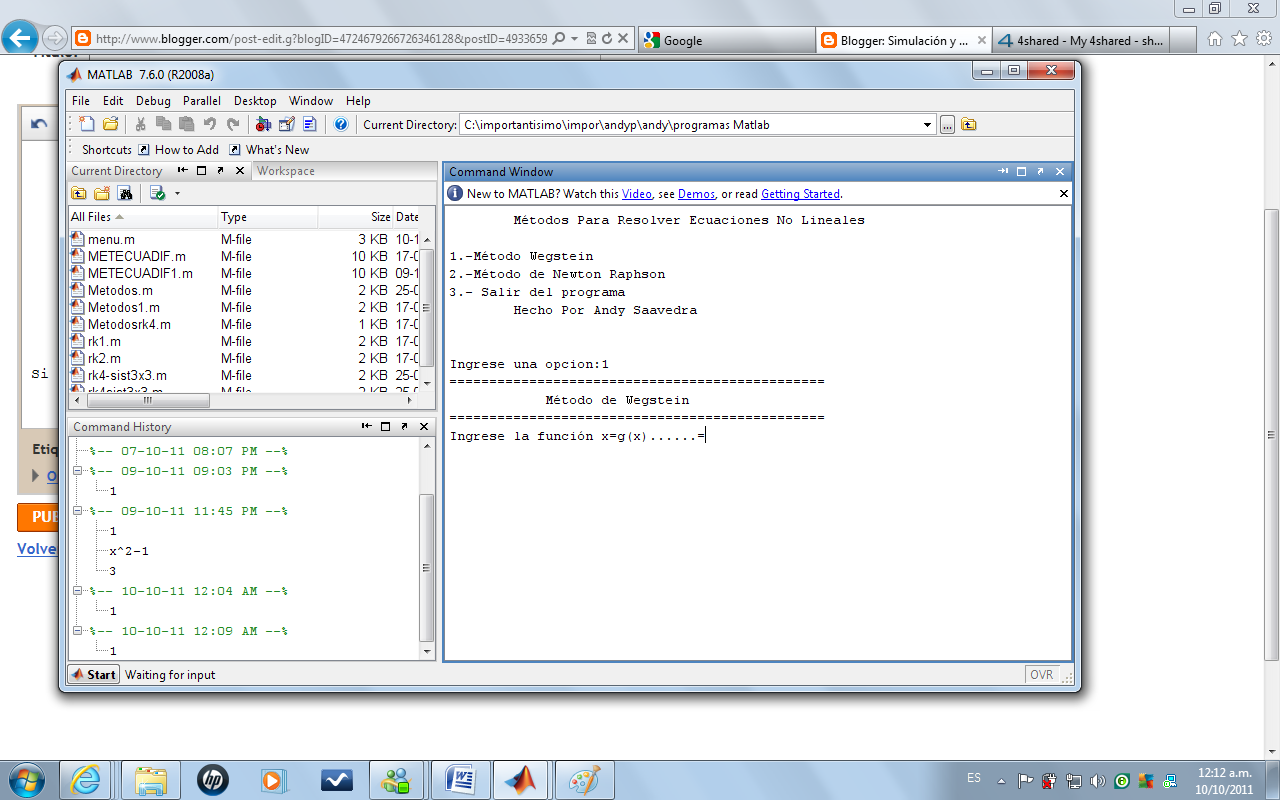This screenshot has width=1280, height=800.
Task: Collapse the 10-10-11 12:04 AM history group
Action: 79,591
